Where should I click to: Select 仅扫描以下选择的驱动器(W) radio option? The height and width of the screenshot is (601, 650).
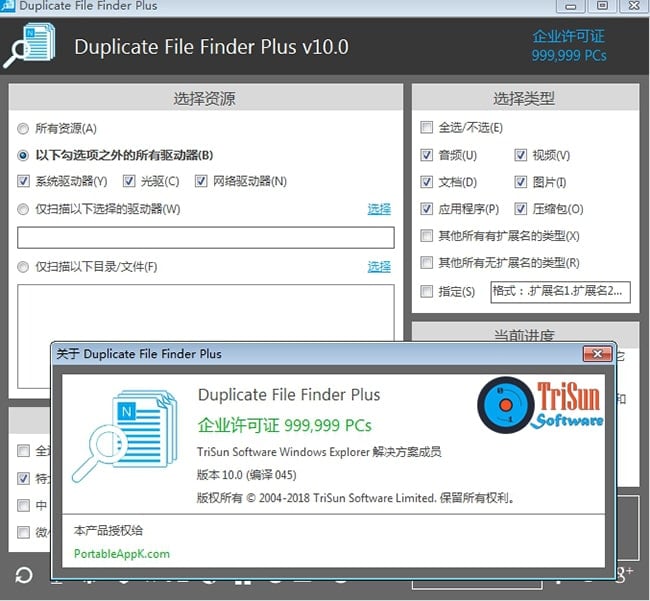pyautogui.click(x=23, y=209)
